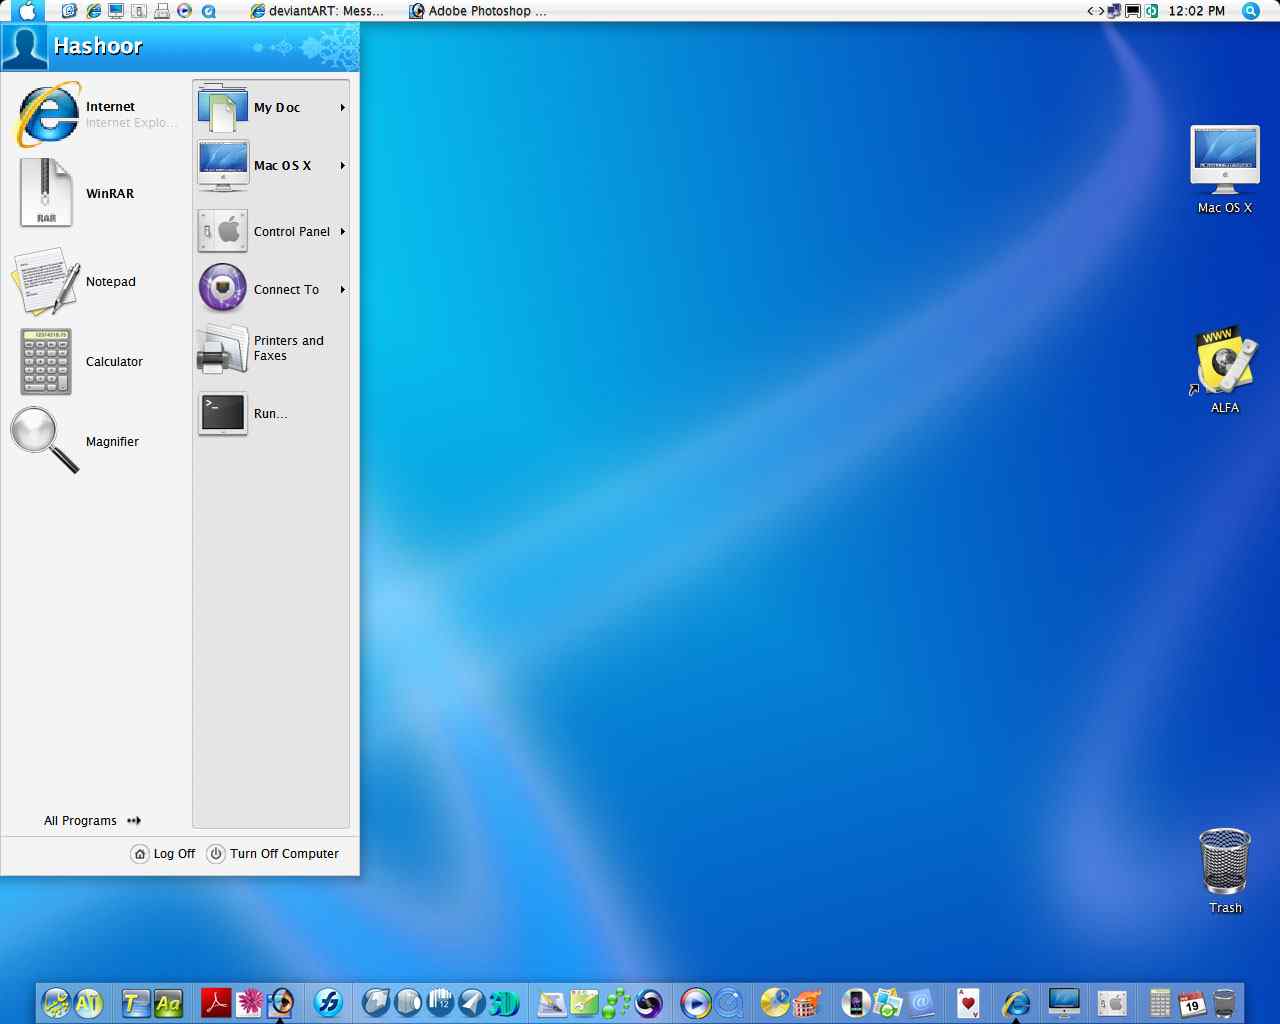Click the tray icon just left of the clock
This screenshot has width=1280, height=1024.
[x=1152, y=11]
